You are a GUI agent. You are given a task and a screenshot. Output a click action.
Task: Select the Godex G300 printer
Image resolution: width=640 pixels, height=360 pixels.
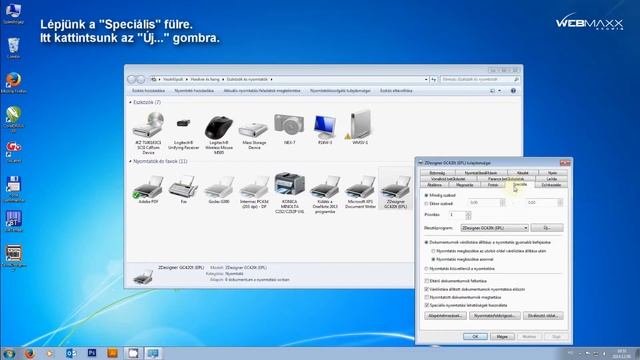219,190
